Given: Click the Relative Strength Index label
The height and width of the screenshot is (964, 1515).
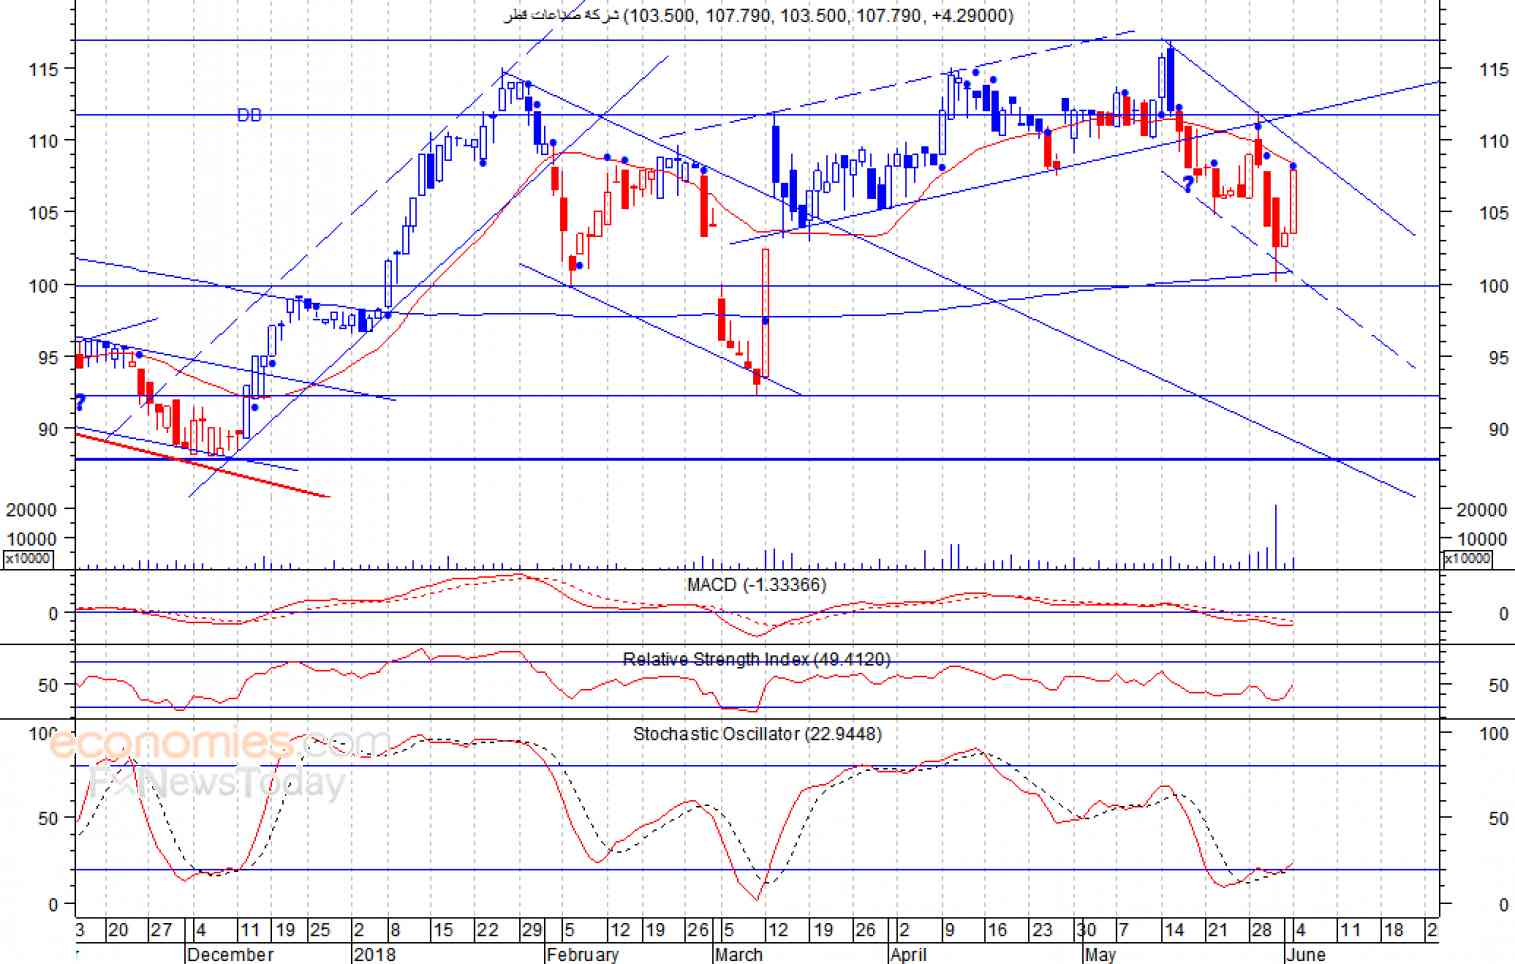Looking at the screenshot, I should (756, 659).
